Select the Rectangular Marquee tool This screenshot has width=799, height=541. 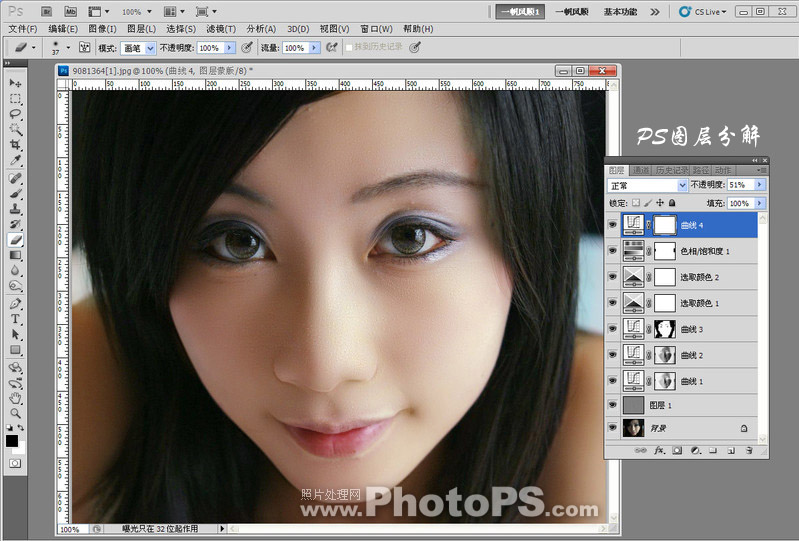point(15,99)
